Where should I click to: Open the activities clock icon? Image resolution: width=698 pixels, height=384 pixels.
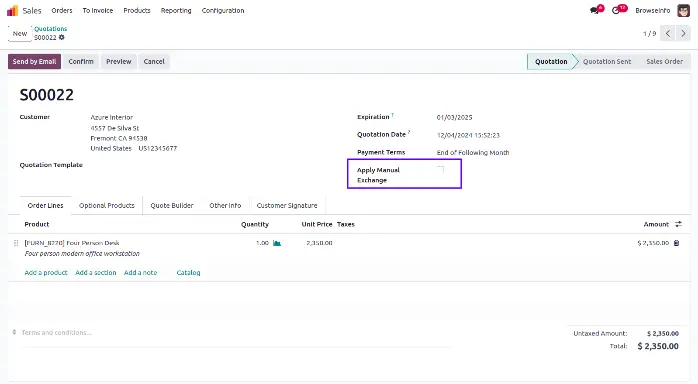coord(616,10)
